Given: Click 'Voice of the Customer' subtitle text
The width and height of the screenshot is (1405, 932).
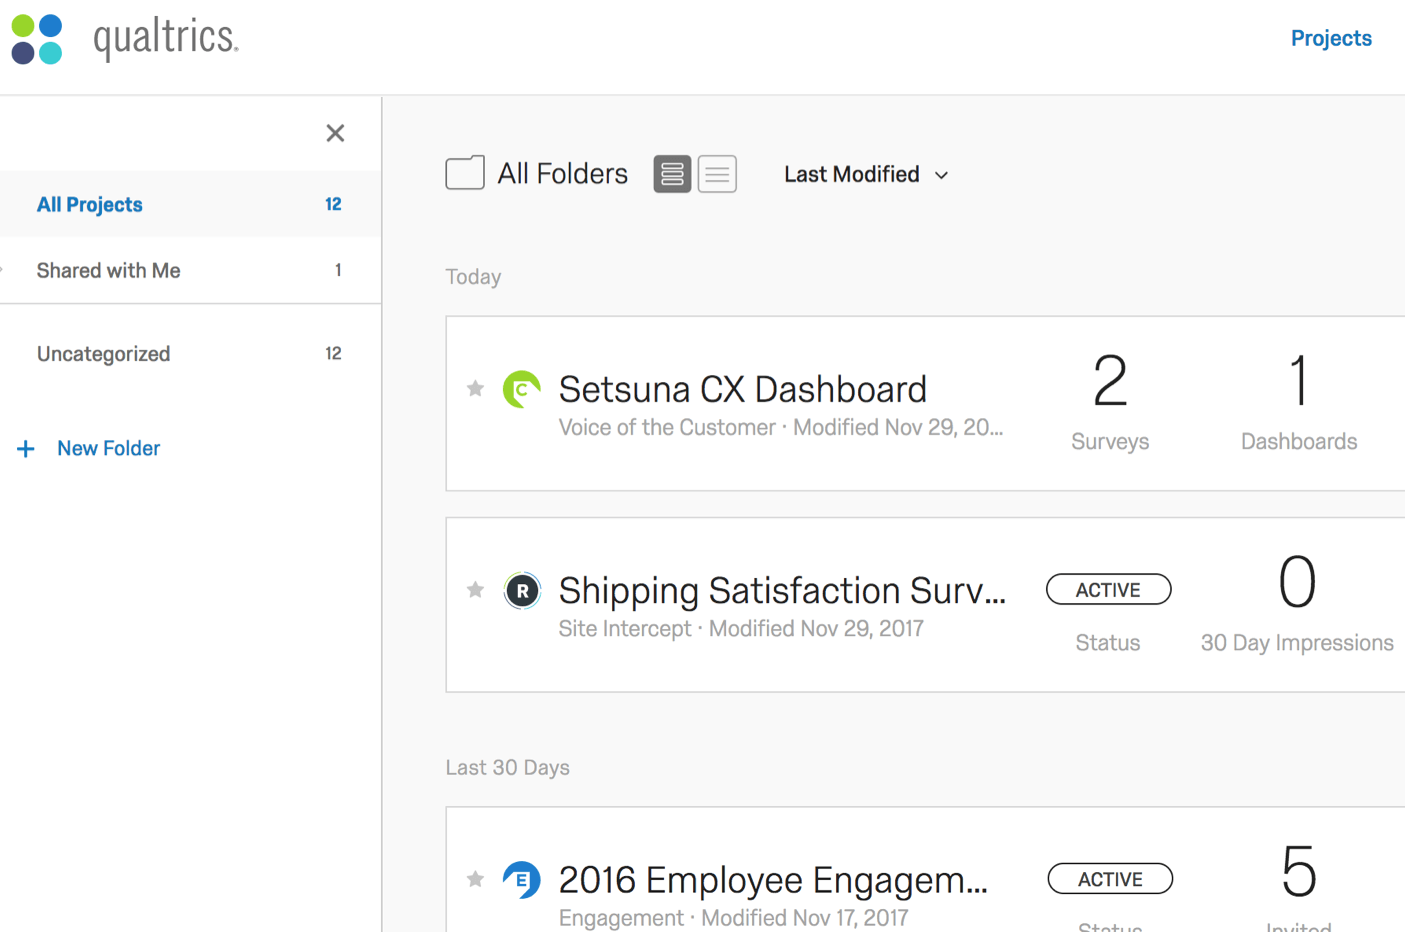Looking at the screenshot, I should click(x=667, y=427).
